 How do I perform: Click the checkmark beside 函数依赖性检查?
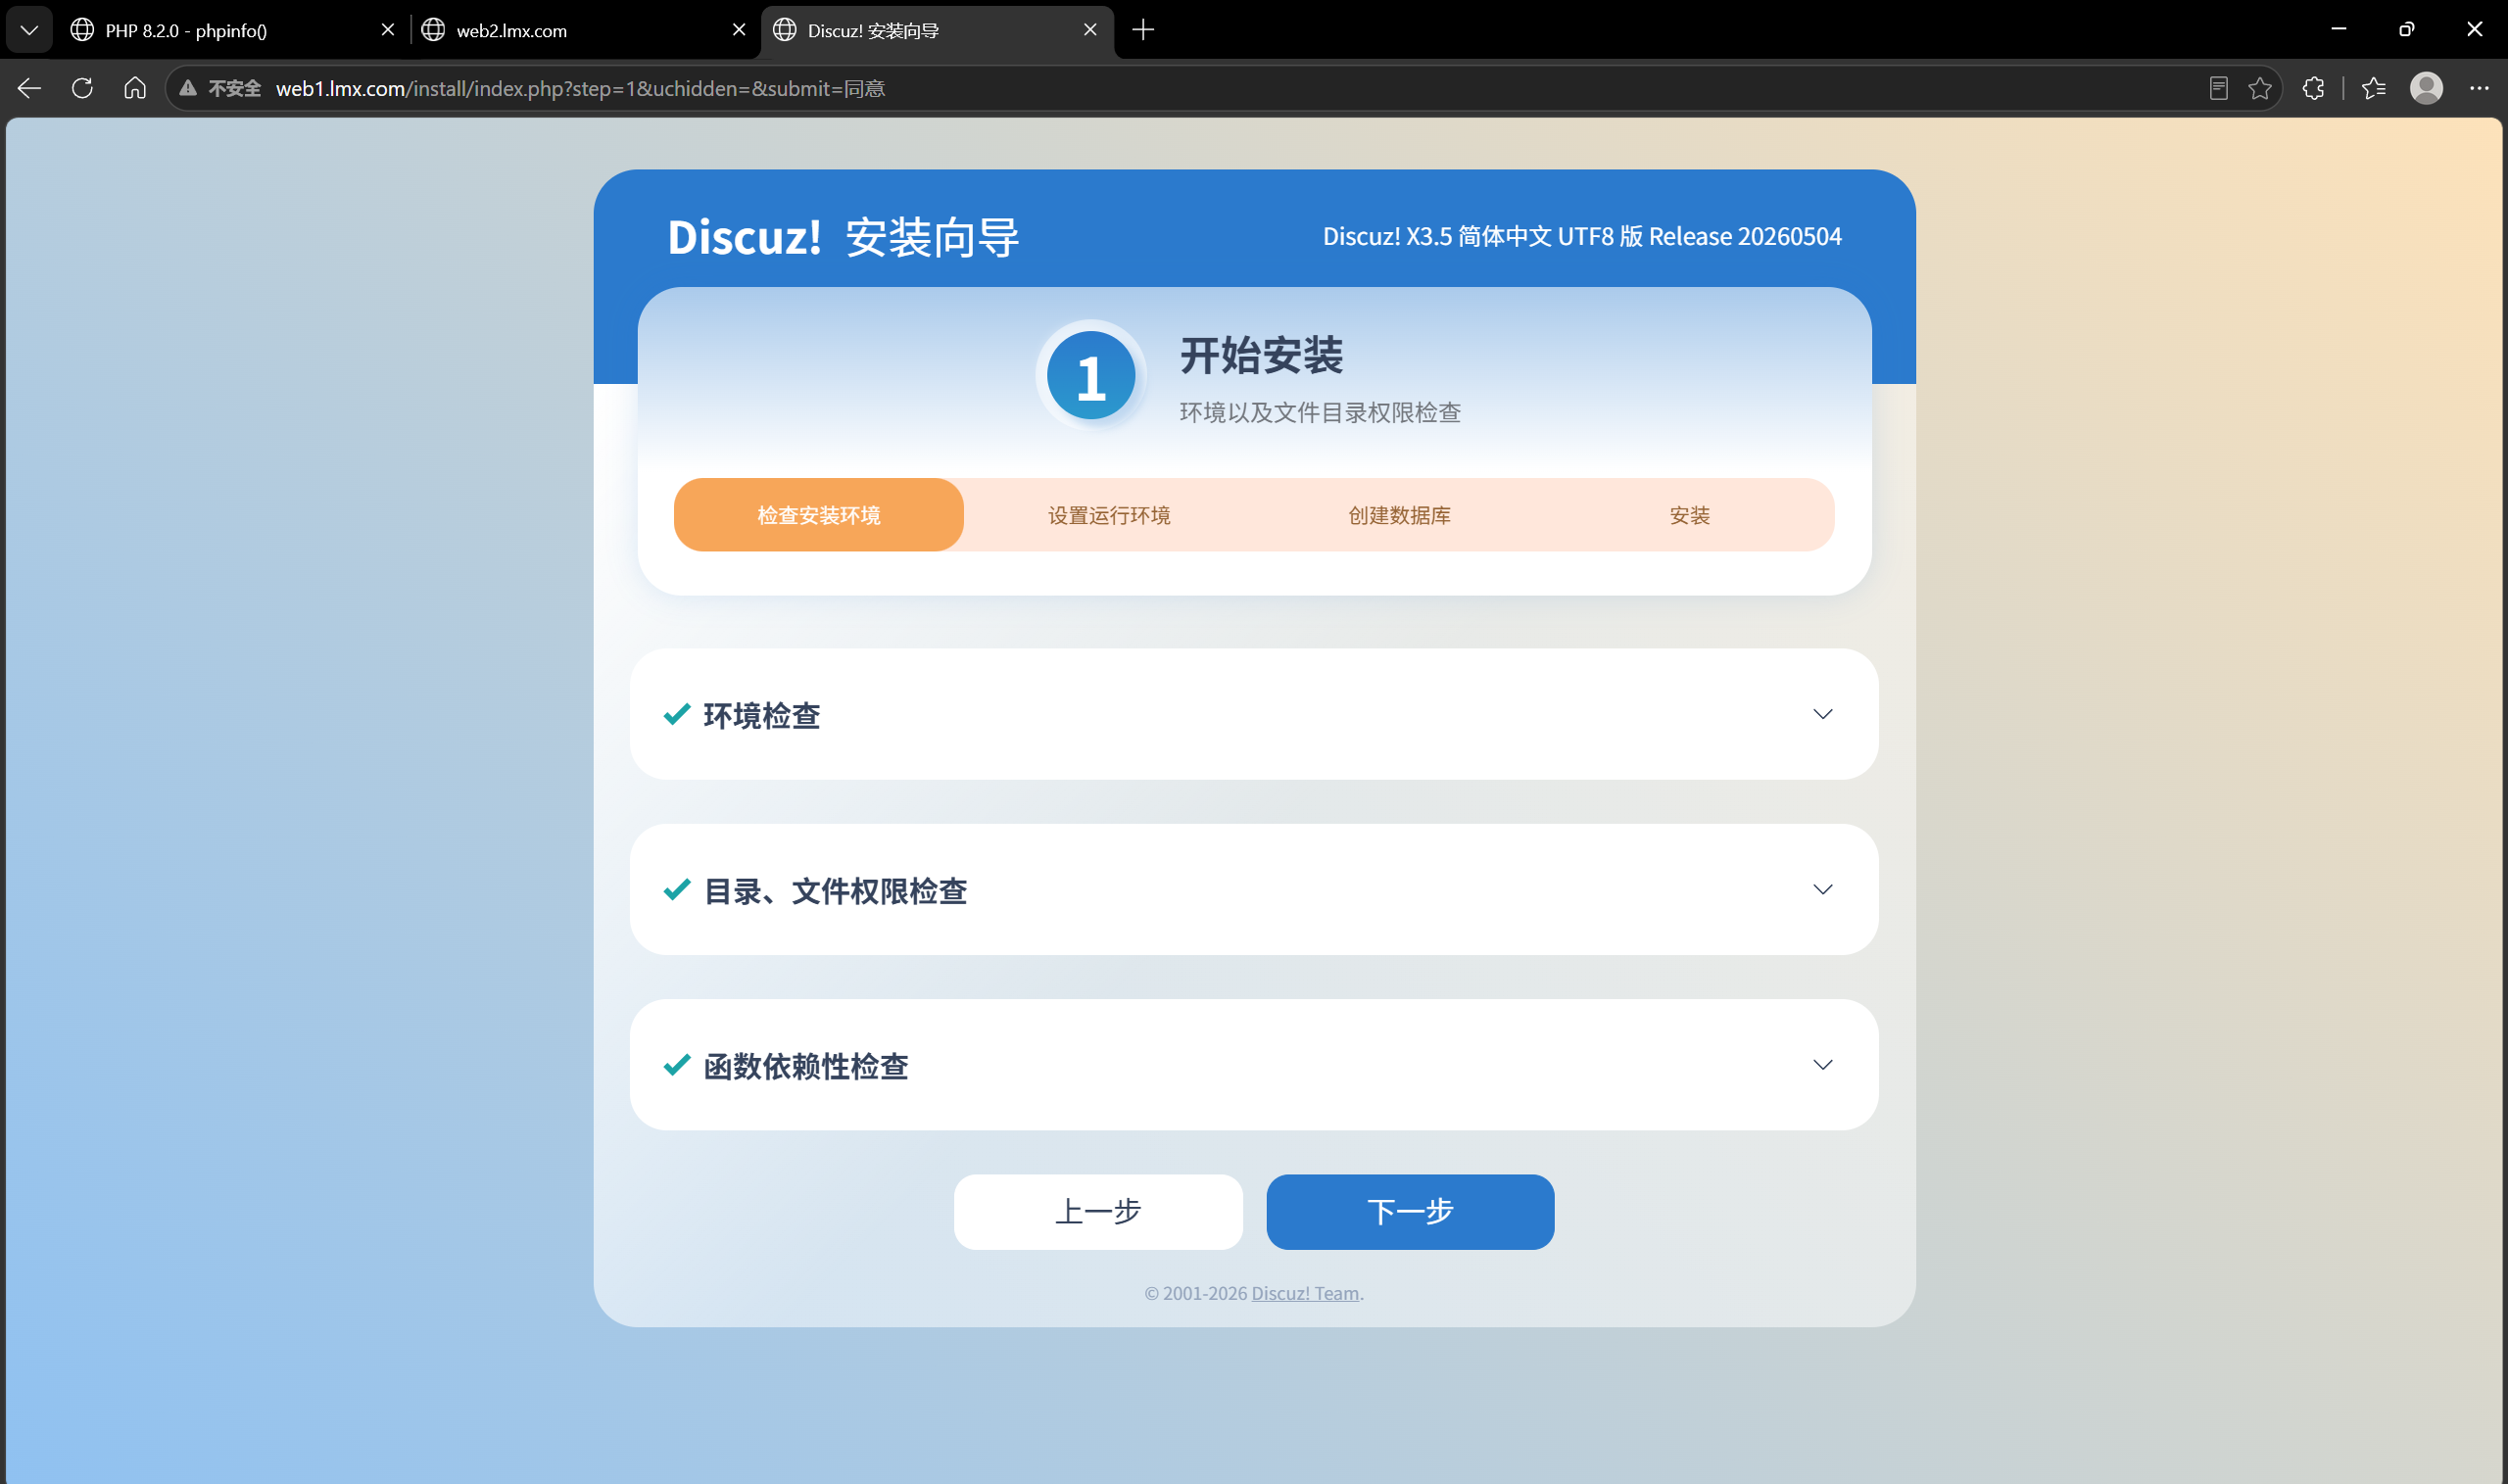(x=677, y=1065)
